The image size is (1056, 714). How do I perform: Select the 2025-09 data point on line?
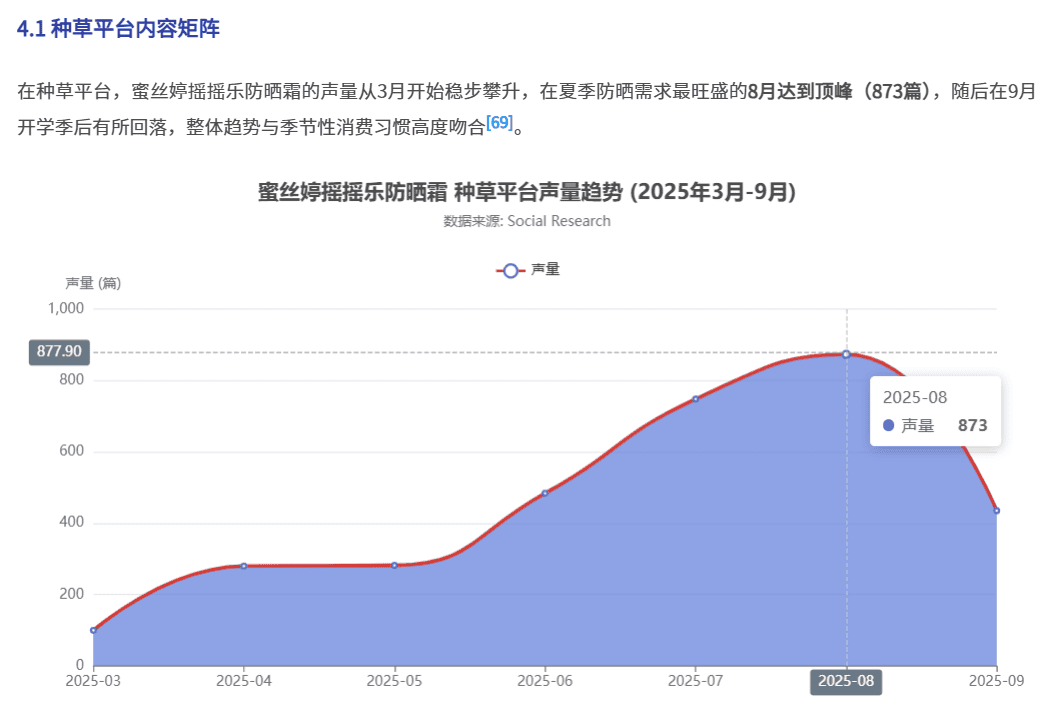coord(997,511)
